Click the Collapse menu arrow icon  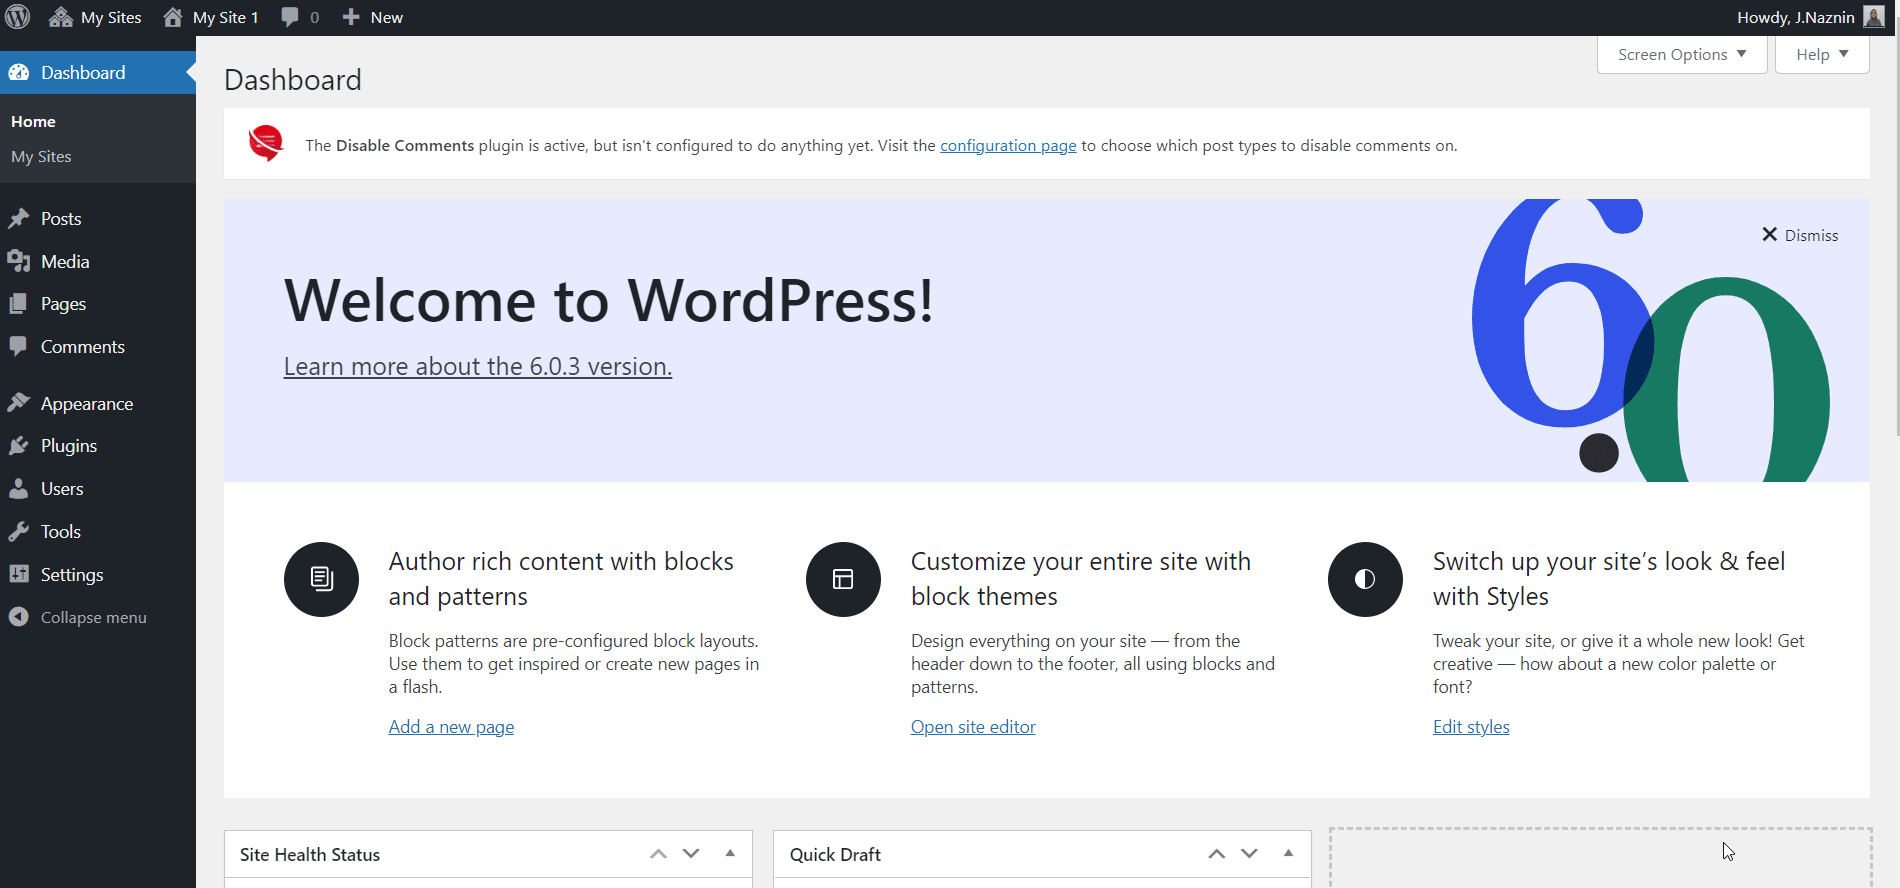click(x=19, y=617)
